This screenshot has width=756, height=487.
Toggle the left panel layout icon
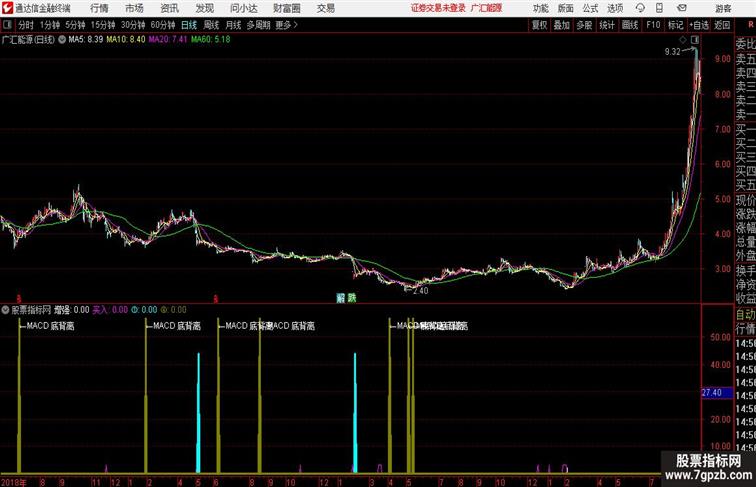pyautogui.click(x=7, y=25)
